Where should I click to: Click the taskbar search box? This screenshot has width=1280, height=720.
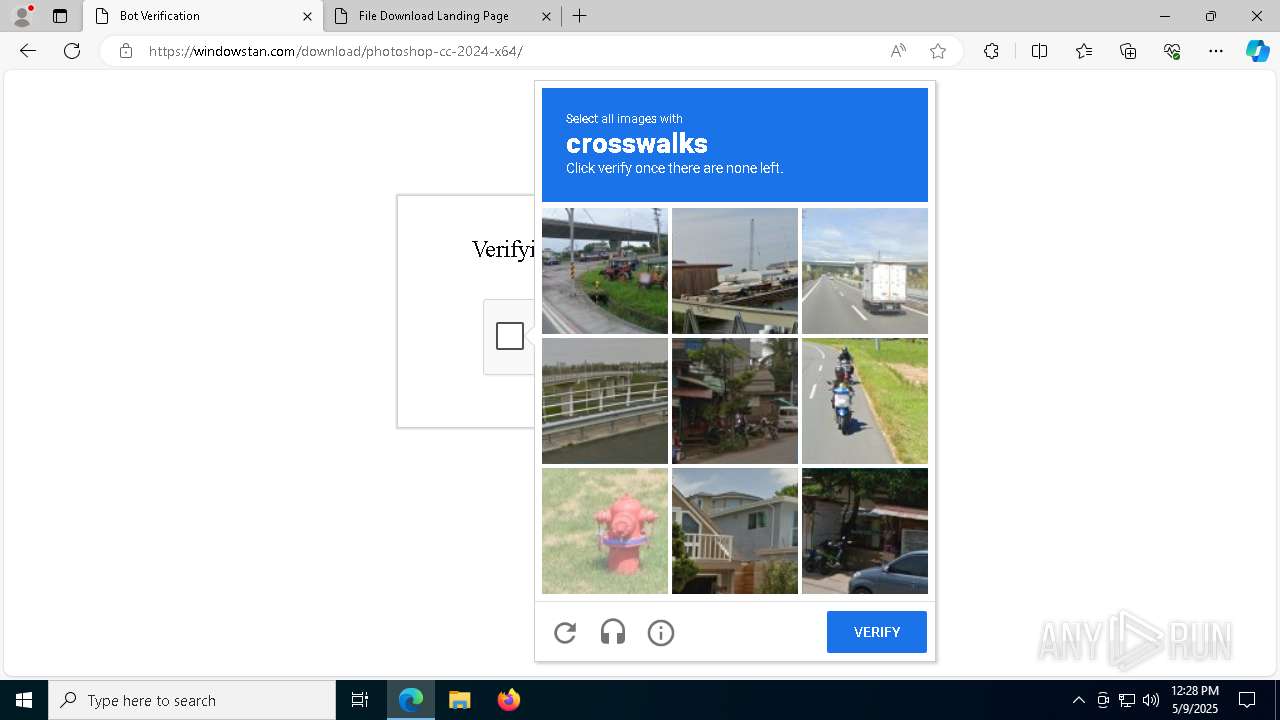[192, 700]
